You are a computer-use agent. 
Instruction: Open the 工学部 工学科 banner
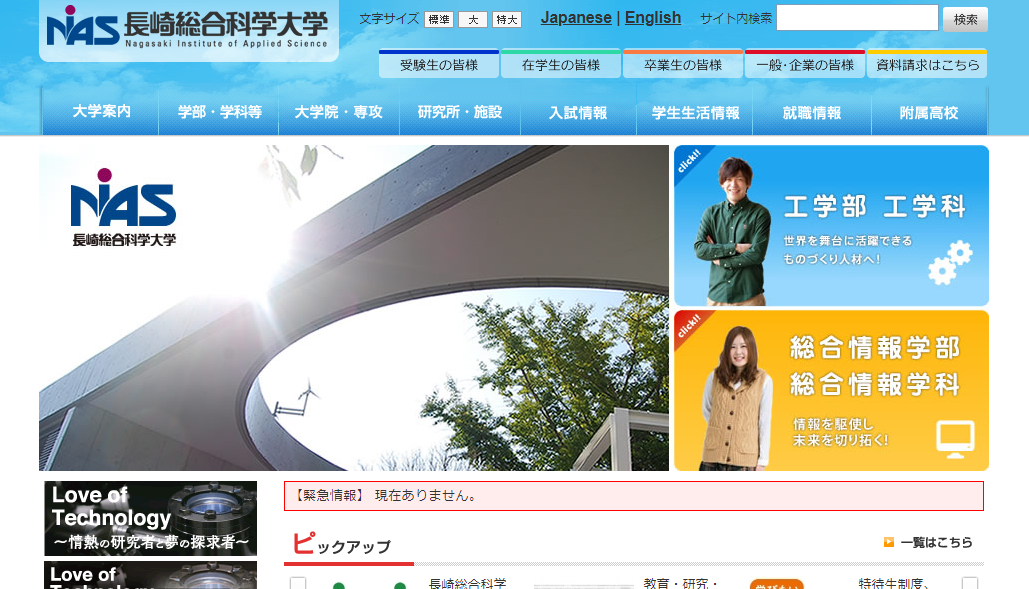pyautogui.click(x=831, y=226)
